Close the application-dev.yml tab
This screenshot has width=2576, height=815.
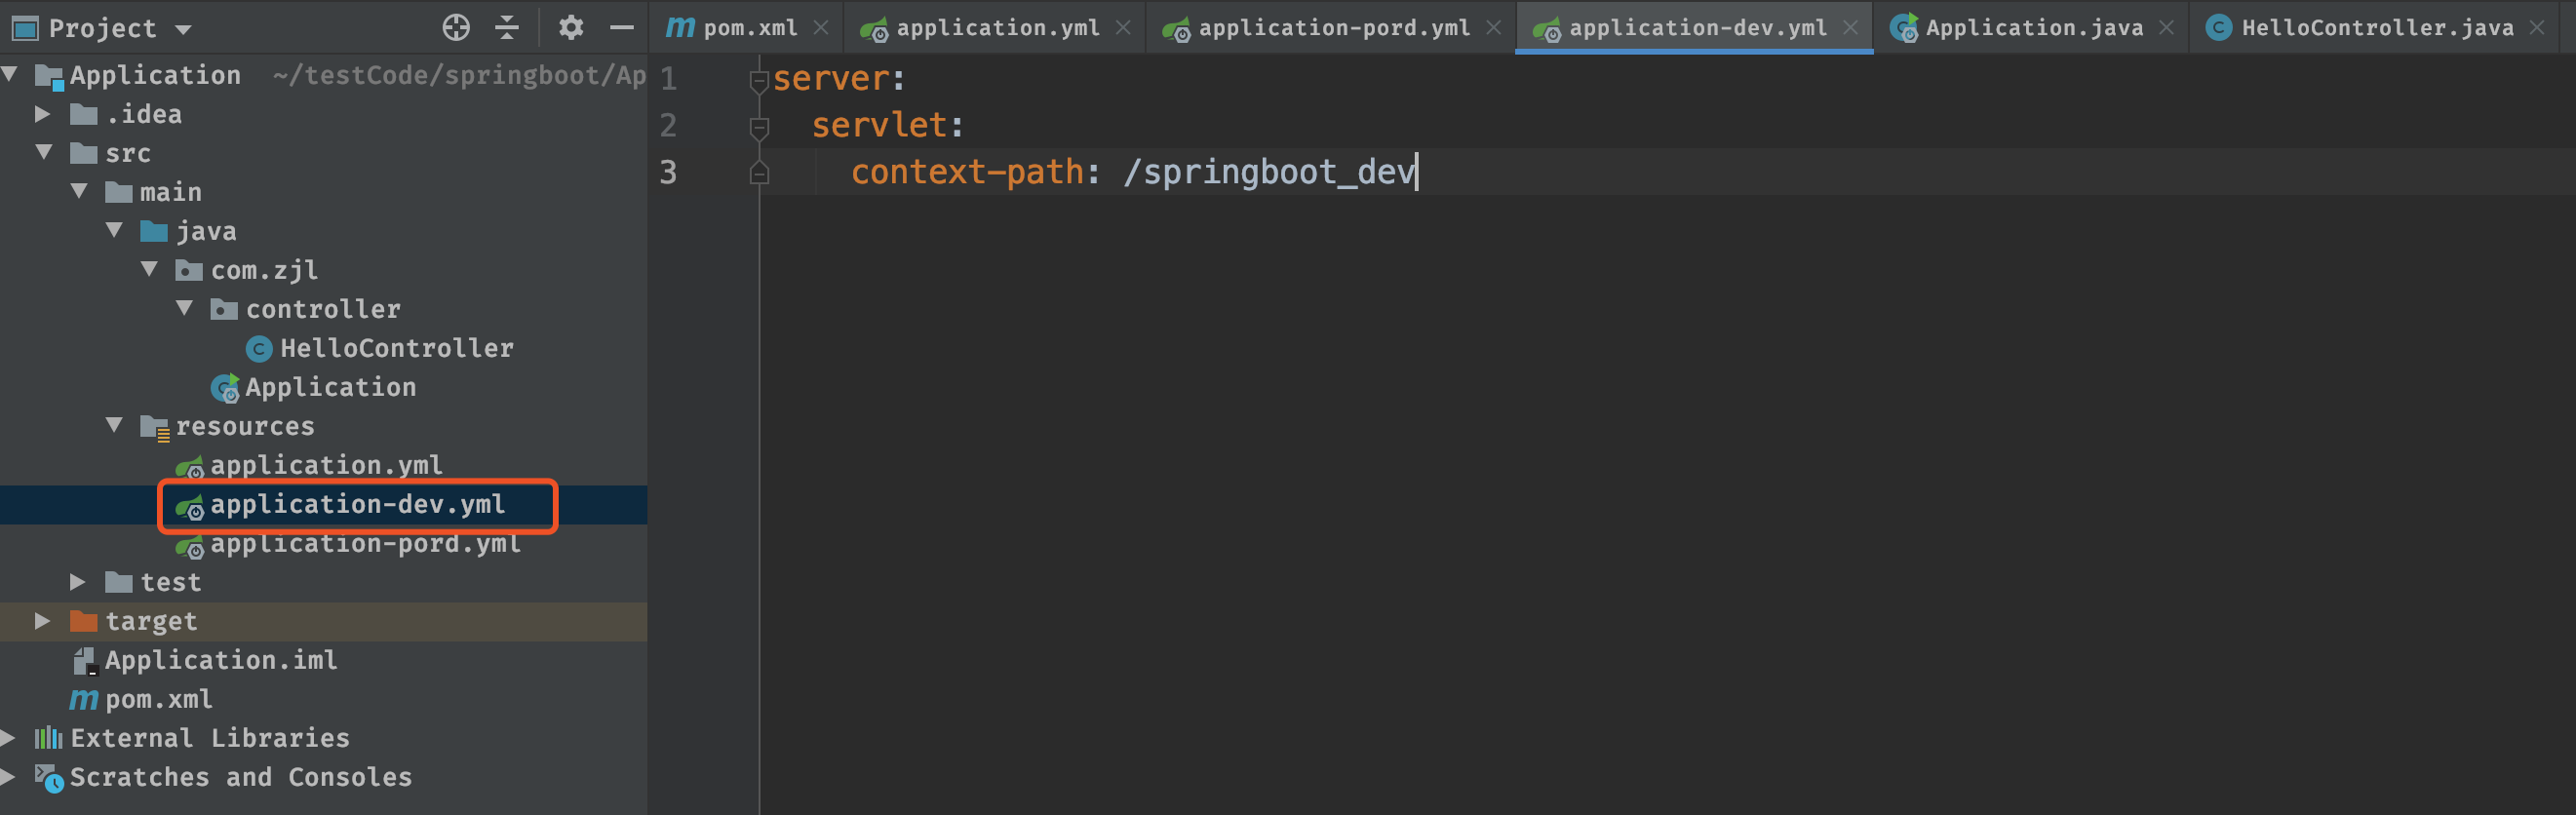(x=1850, y=28)
